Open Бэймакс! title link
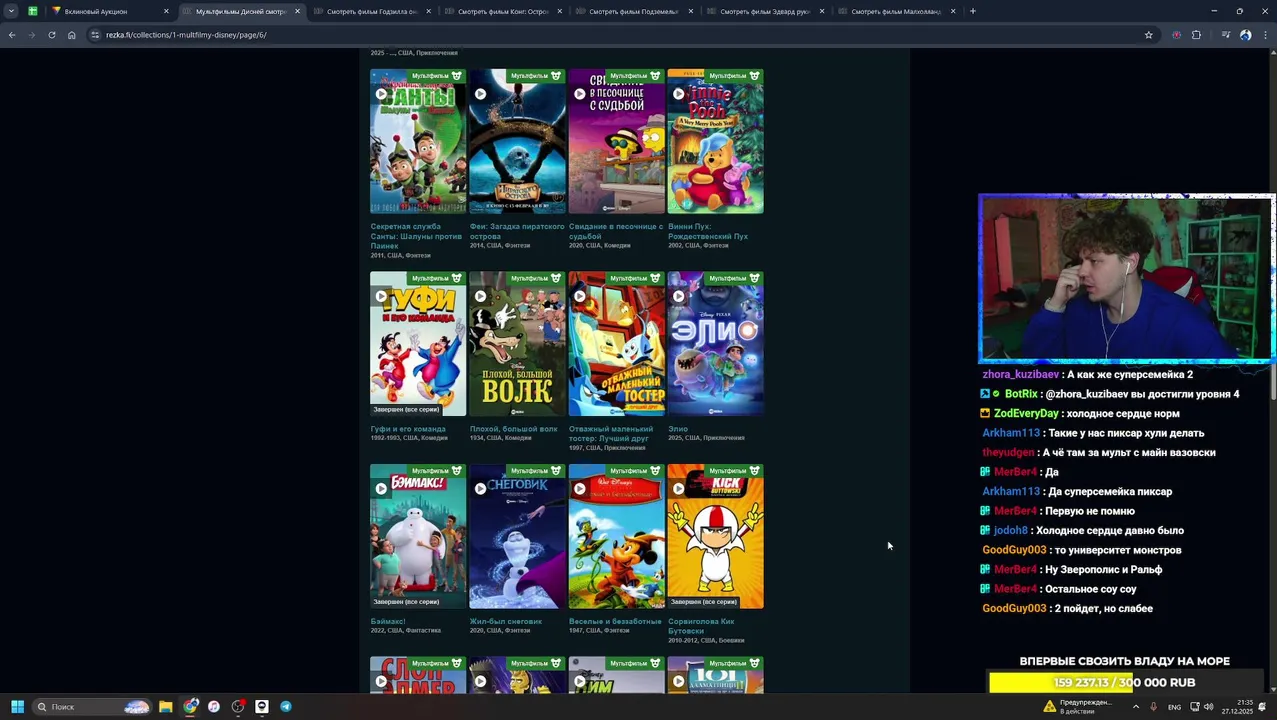 (388, 621)
